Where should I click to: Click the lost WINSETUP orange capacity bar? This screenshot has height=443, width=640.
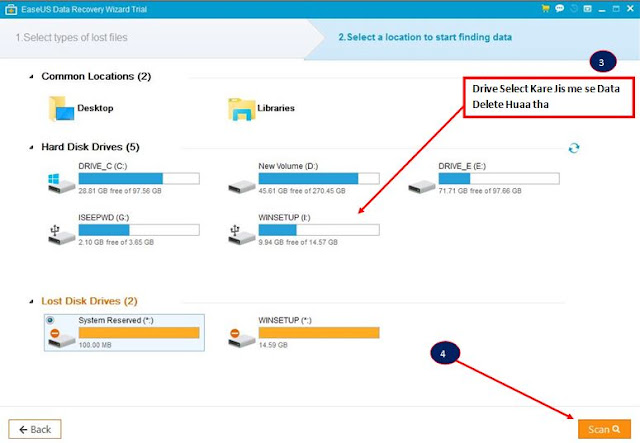click(319, 333)
